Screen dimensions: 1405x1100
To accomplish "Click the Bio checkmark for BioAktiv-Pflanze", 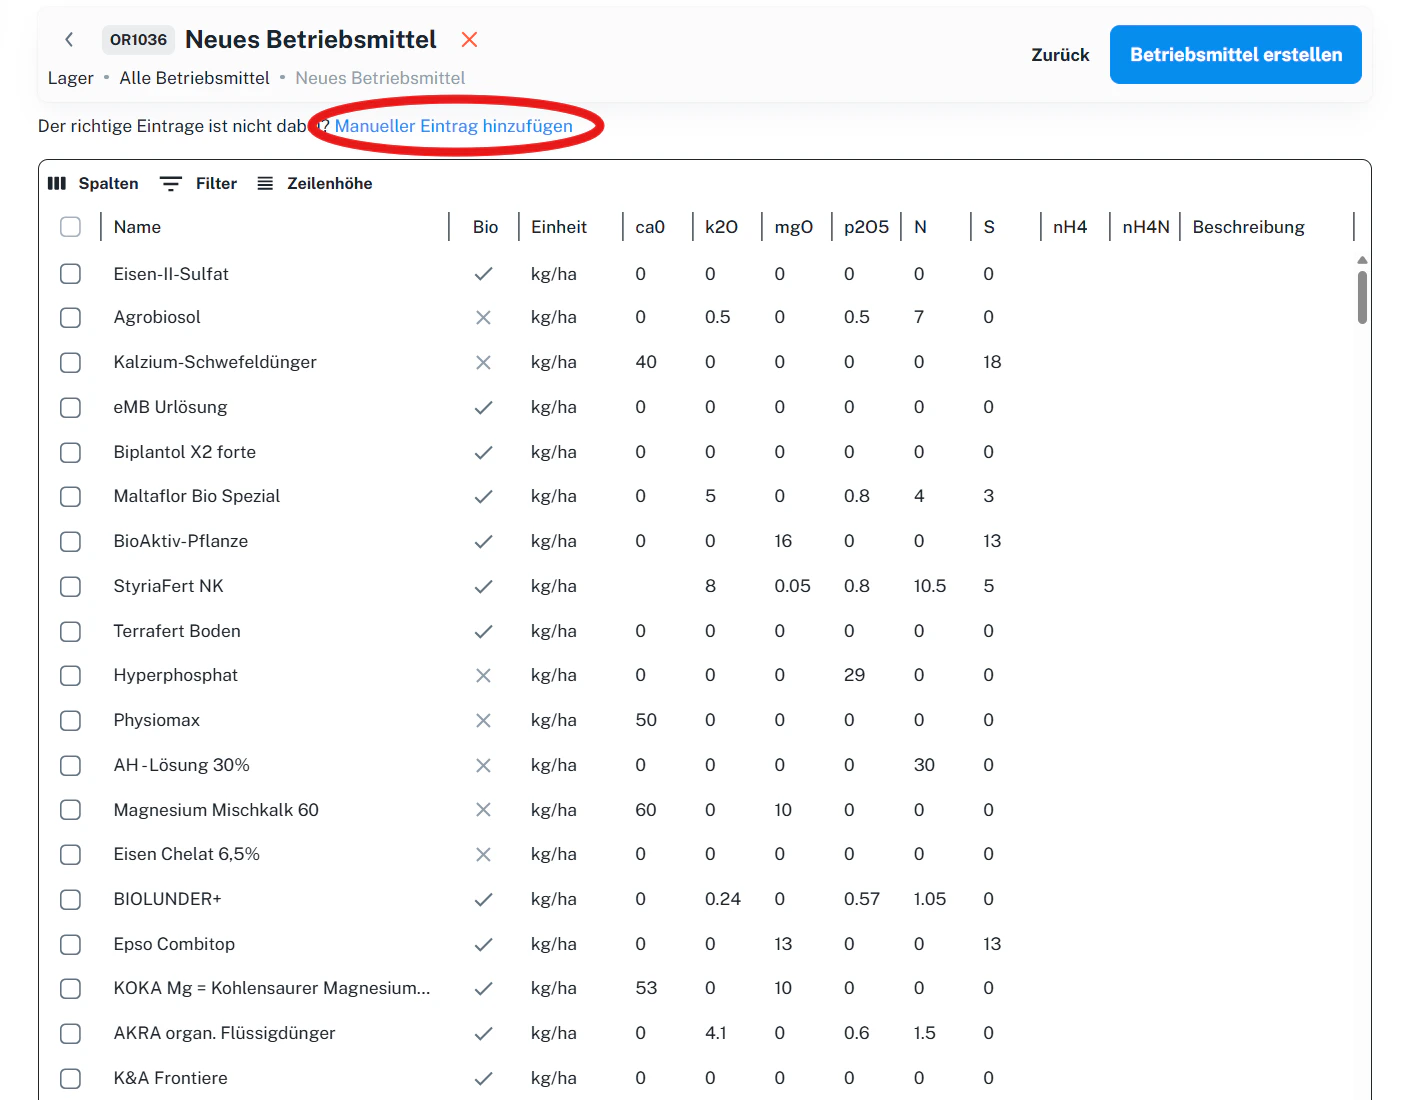I will click(x=483, y=541).
